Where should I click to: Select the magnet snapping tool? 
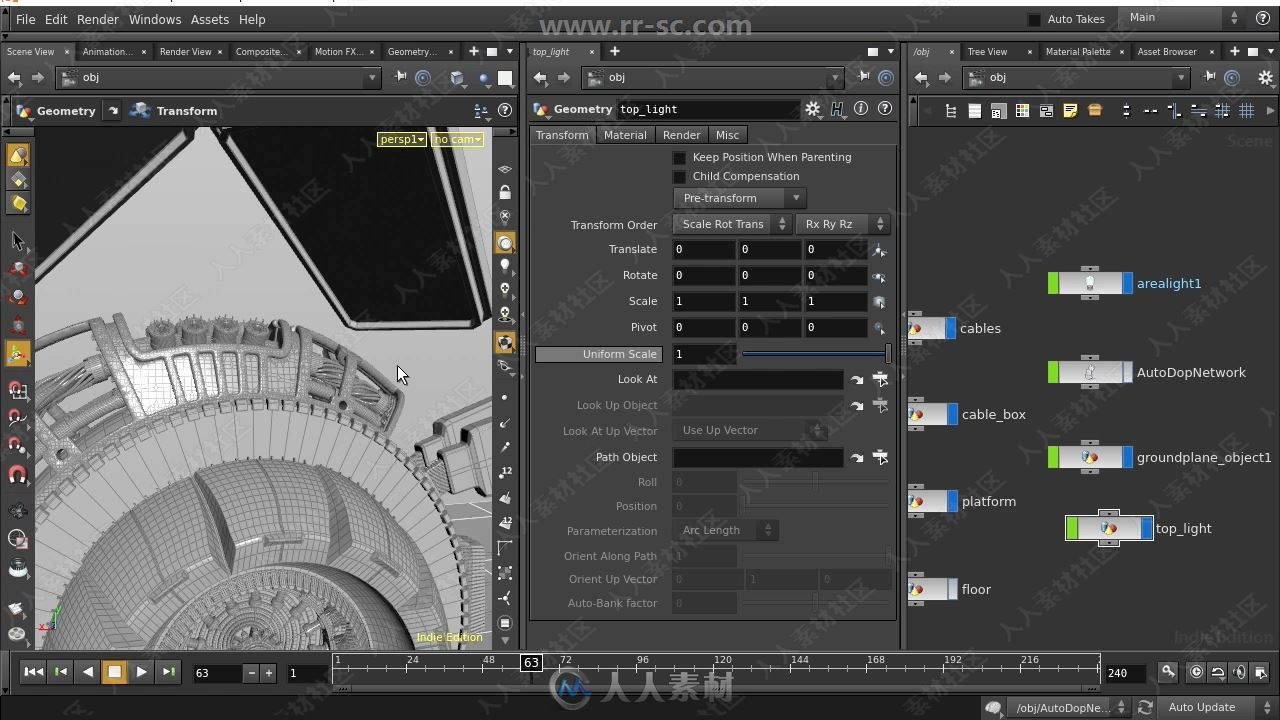18,475
